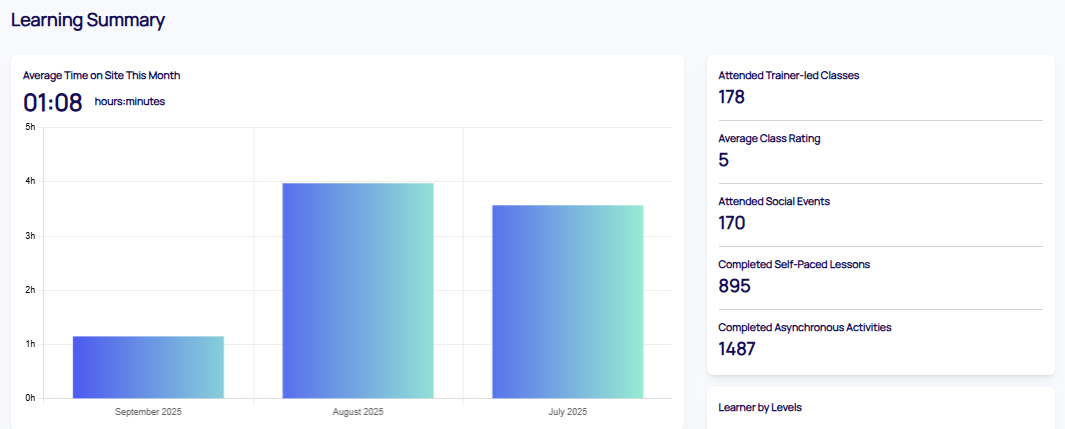This screenshot has width=1065, height=429.
Task: Click the 01:08 average time value
Action: (x=52, y=102)
